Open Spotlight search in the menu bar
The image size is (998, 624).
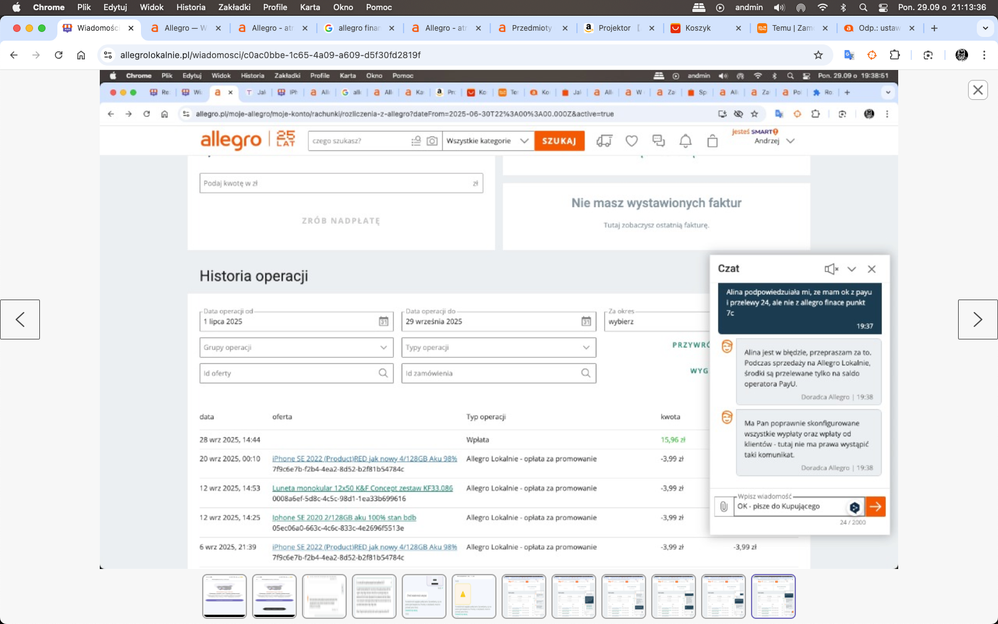click(863, 8)
